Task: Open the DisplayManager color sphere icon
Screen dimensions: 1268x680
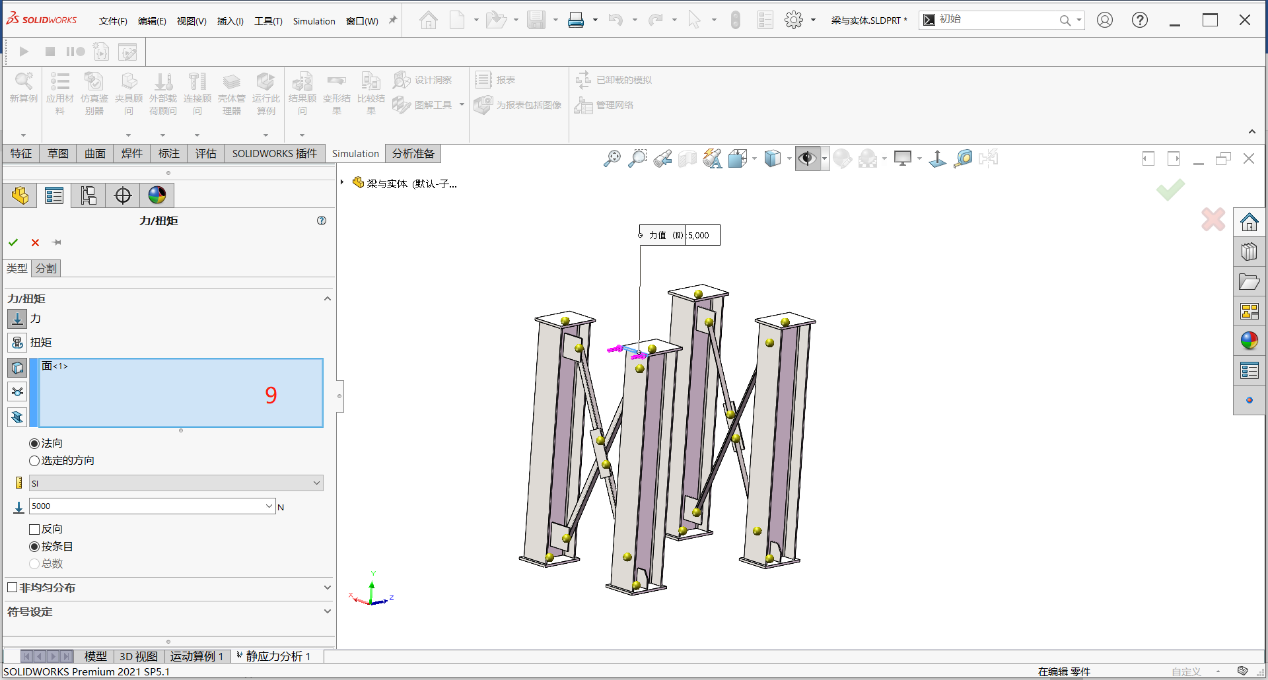Action: click(x=156, y=196)
